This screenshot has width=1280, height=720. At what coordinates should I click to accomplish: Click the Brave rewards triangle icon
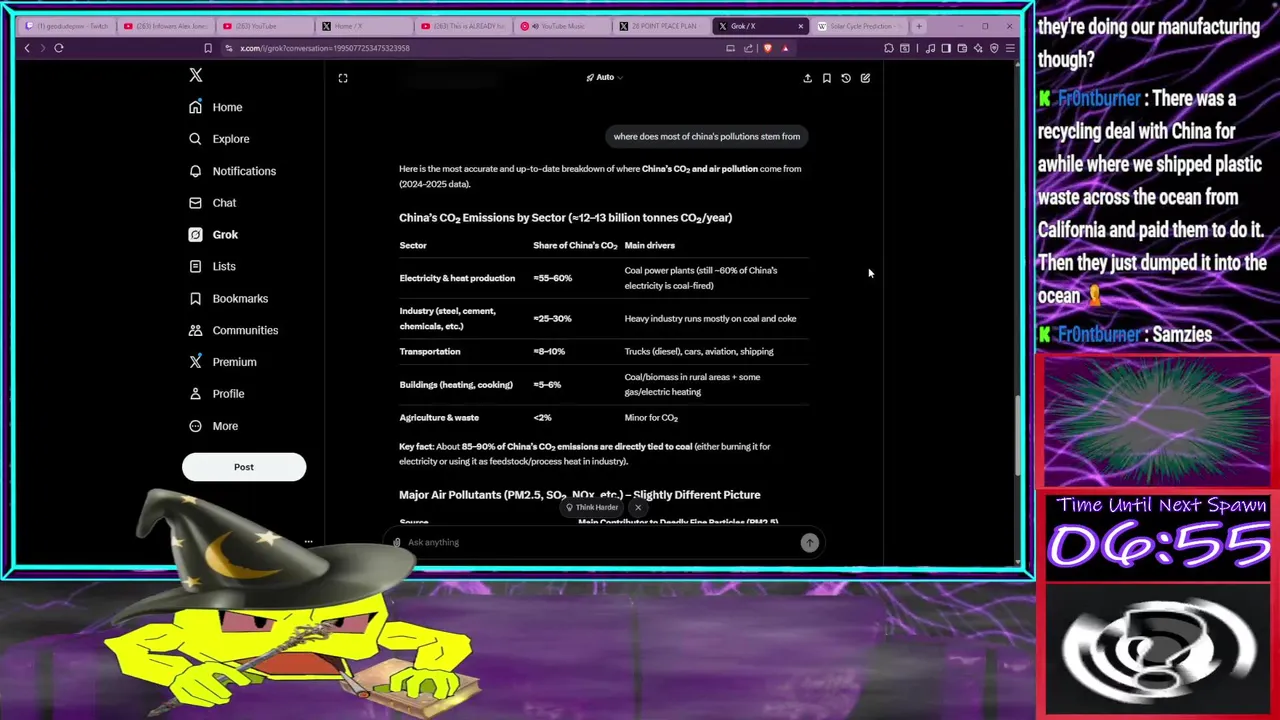[x=785, y=48]
